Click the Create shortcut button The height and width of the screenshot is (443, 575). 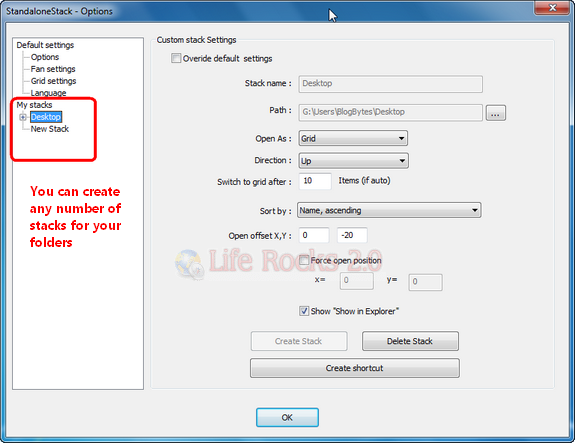click(x=355, y=368)
